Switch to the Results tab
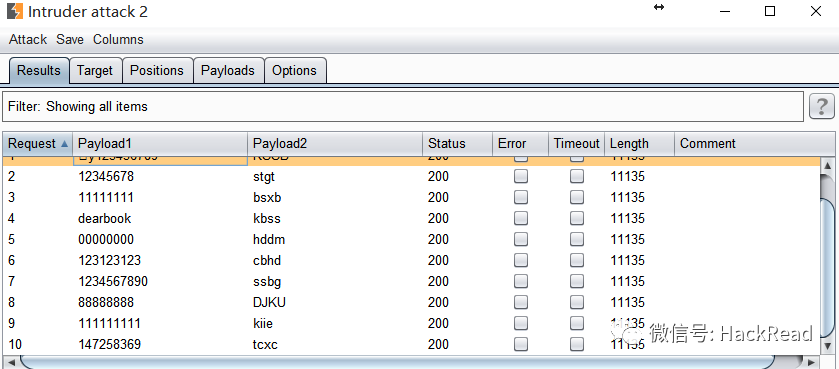This screenshot has width=839, height=369. coord(39,71)
